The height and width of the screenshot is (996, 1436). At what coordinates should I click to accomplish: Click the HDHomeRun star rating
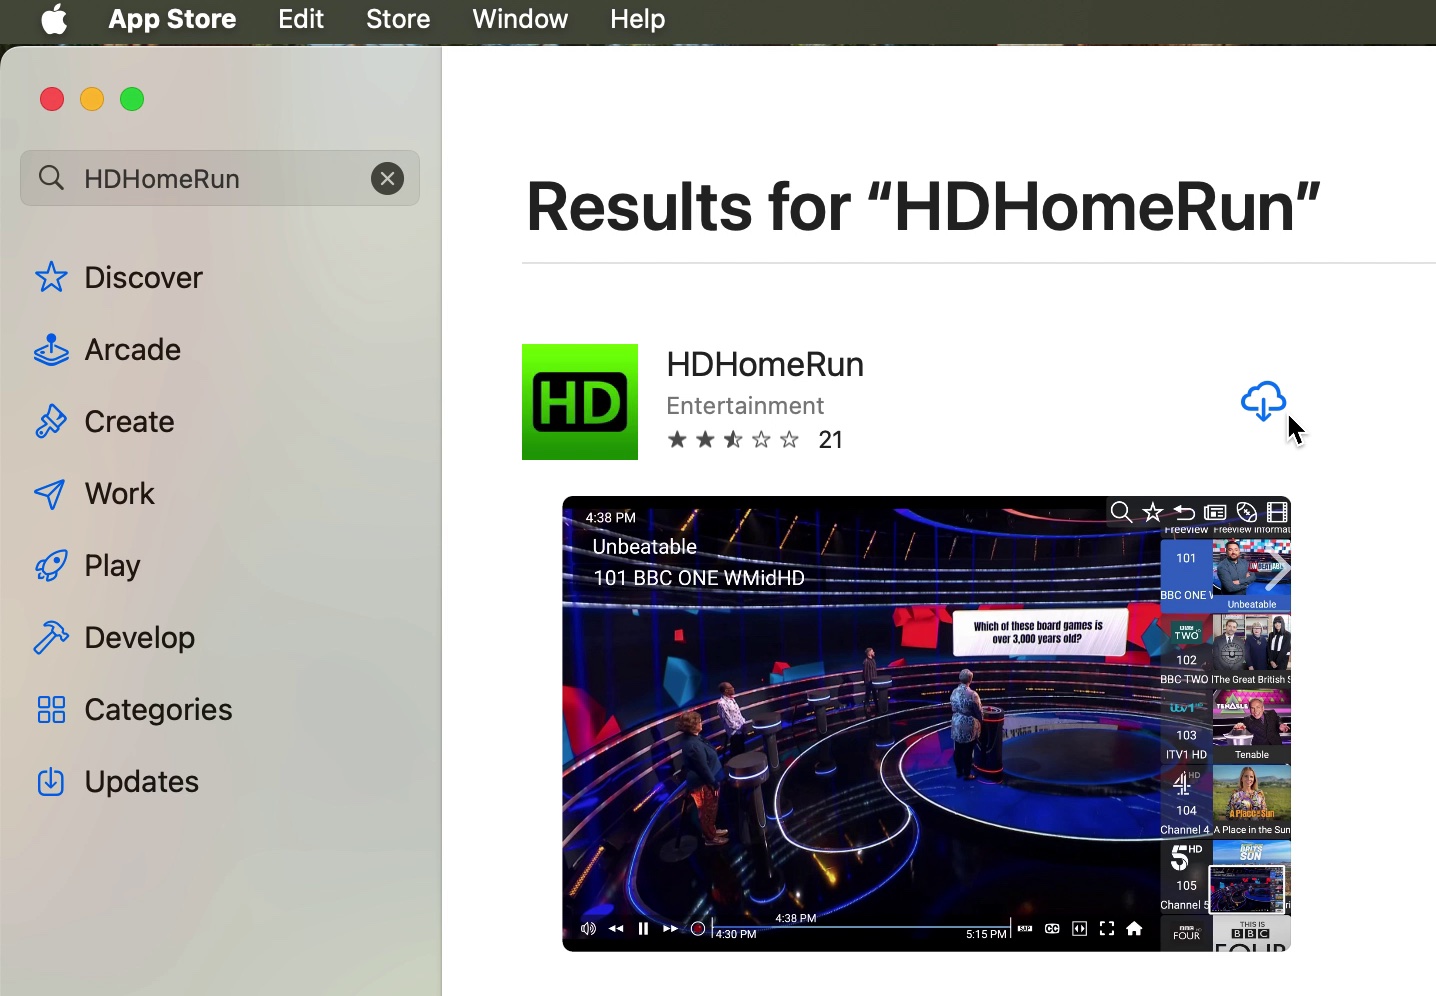(x=733, y=440)
